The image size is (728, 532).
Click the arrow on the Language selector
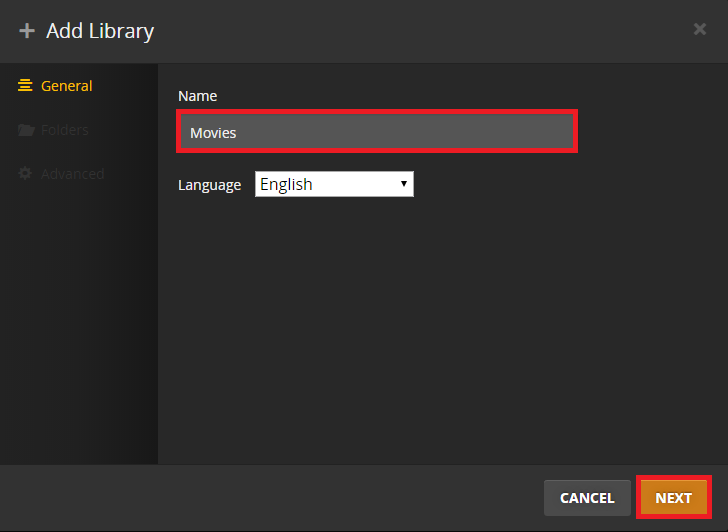click(x=404, y=184)
